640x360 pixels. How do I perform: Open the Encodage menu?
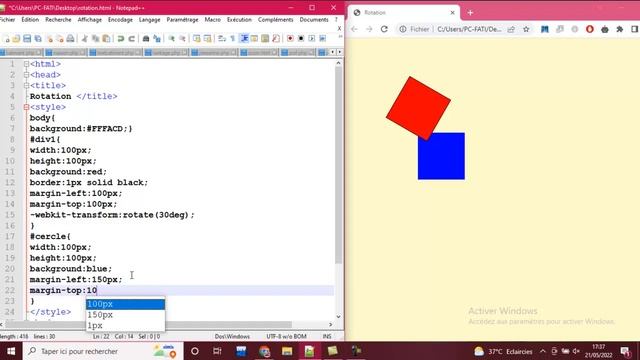pyautogui.click(x=120, y=20)
